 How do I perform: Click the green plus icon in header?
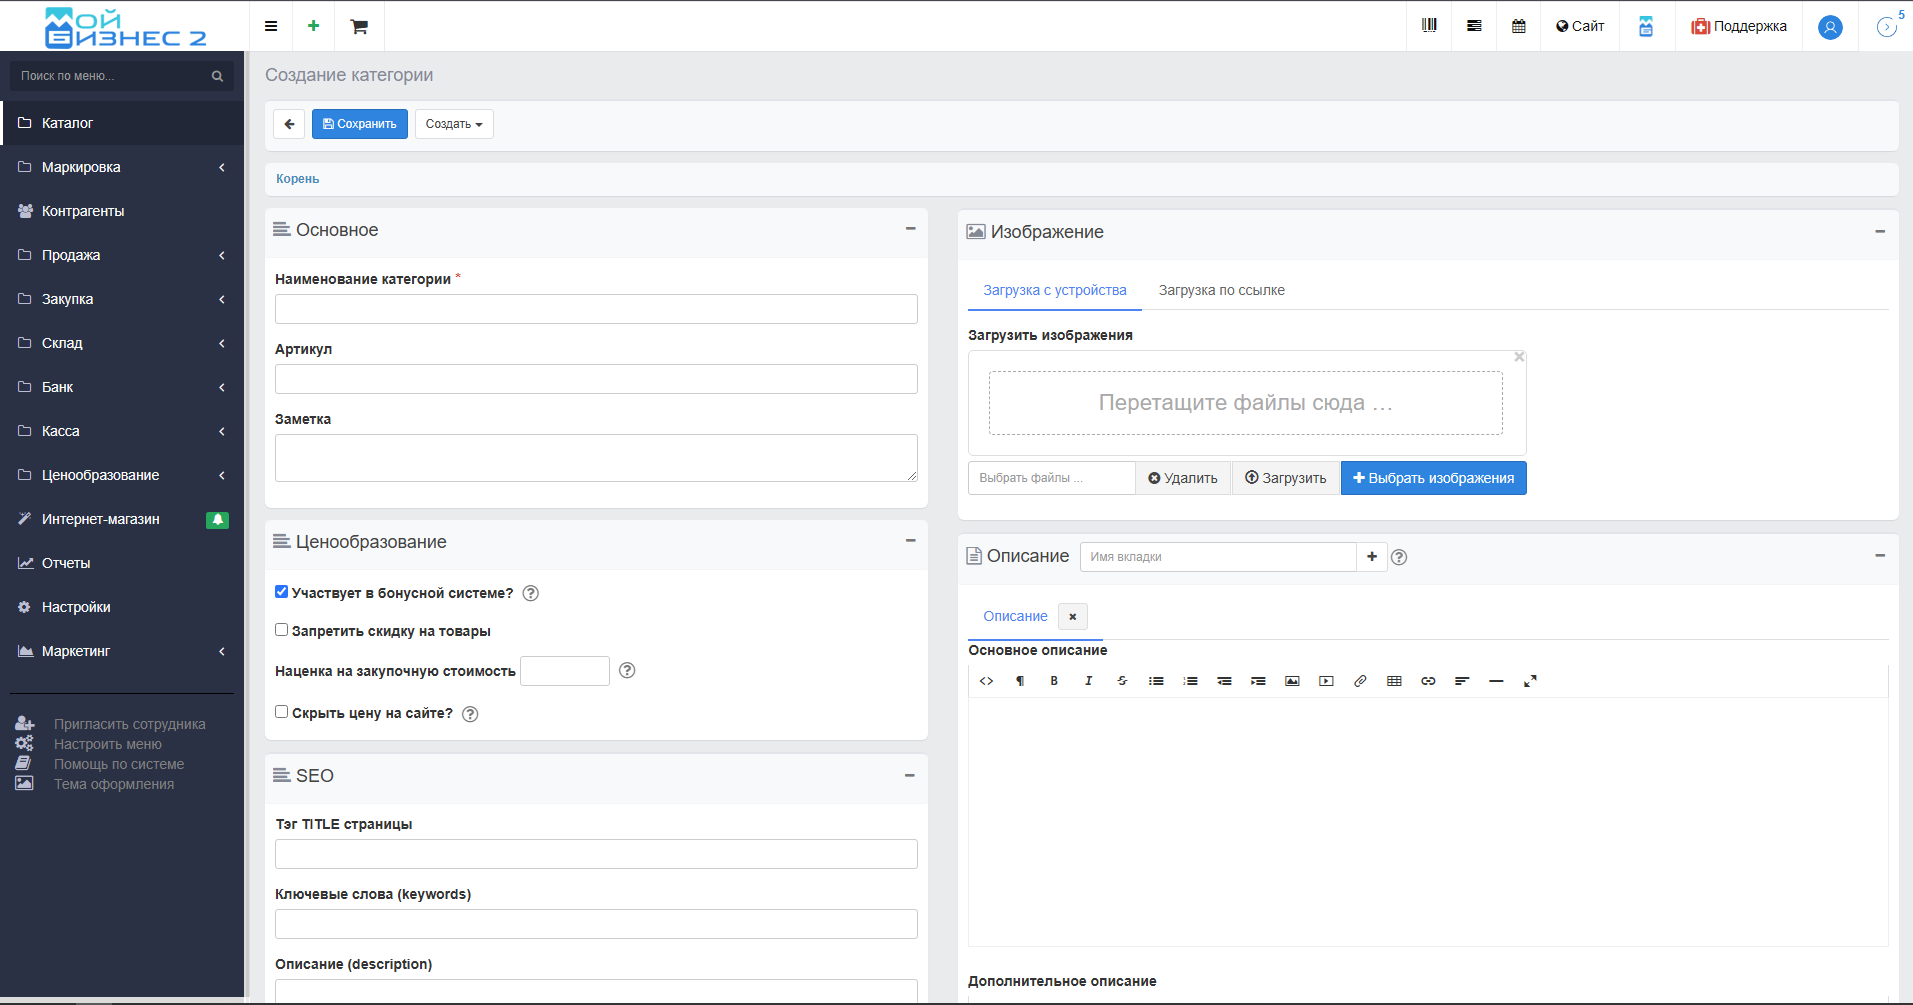(x=314, y=26)
